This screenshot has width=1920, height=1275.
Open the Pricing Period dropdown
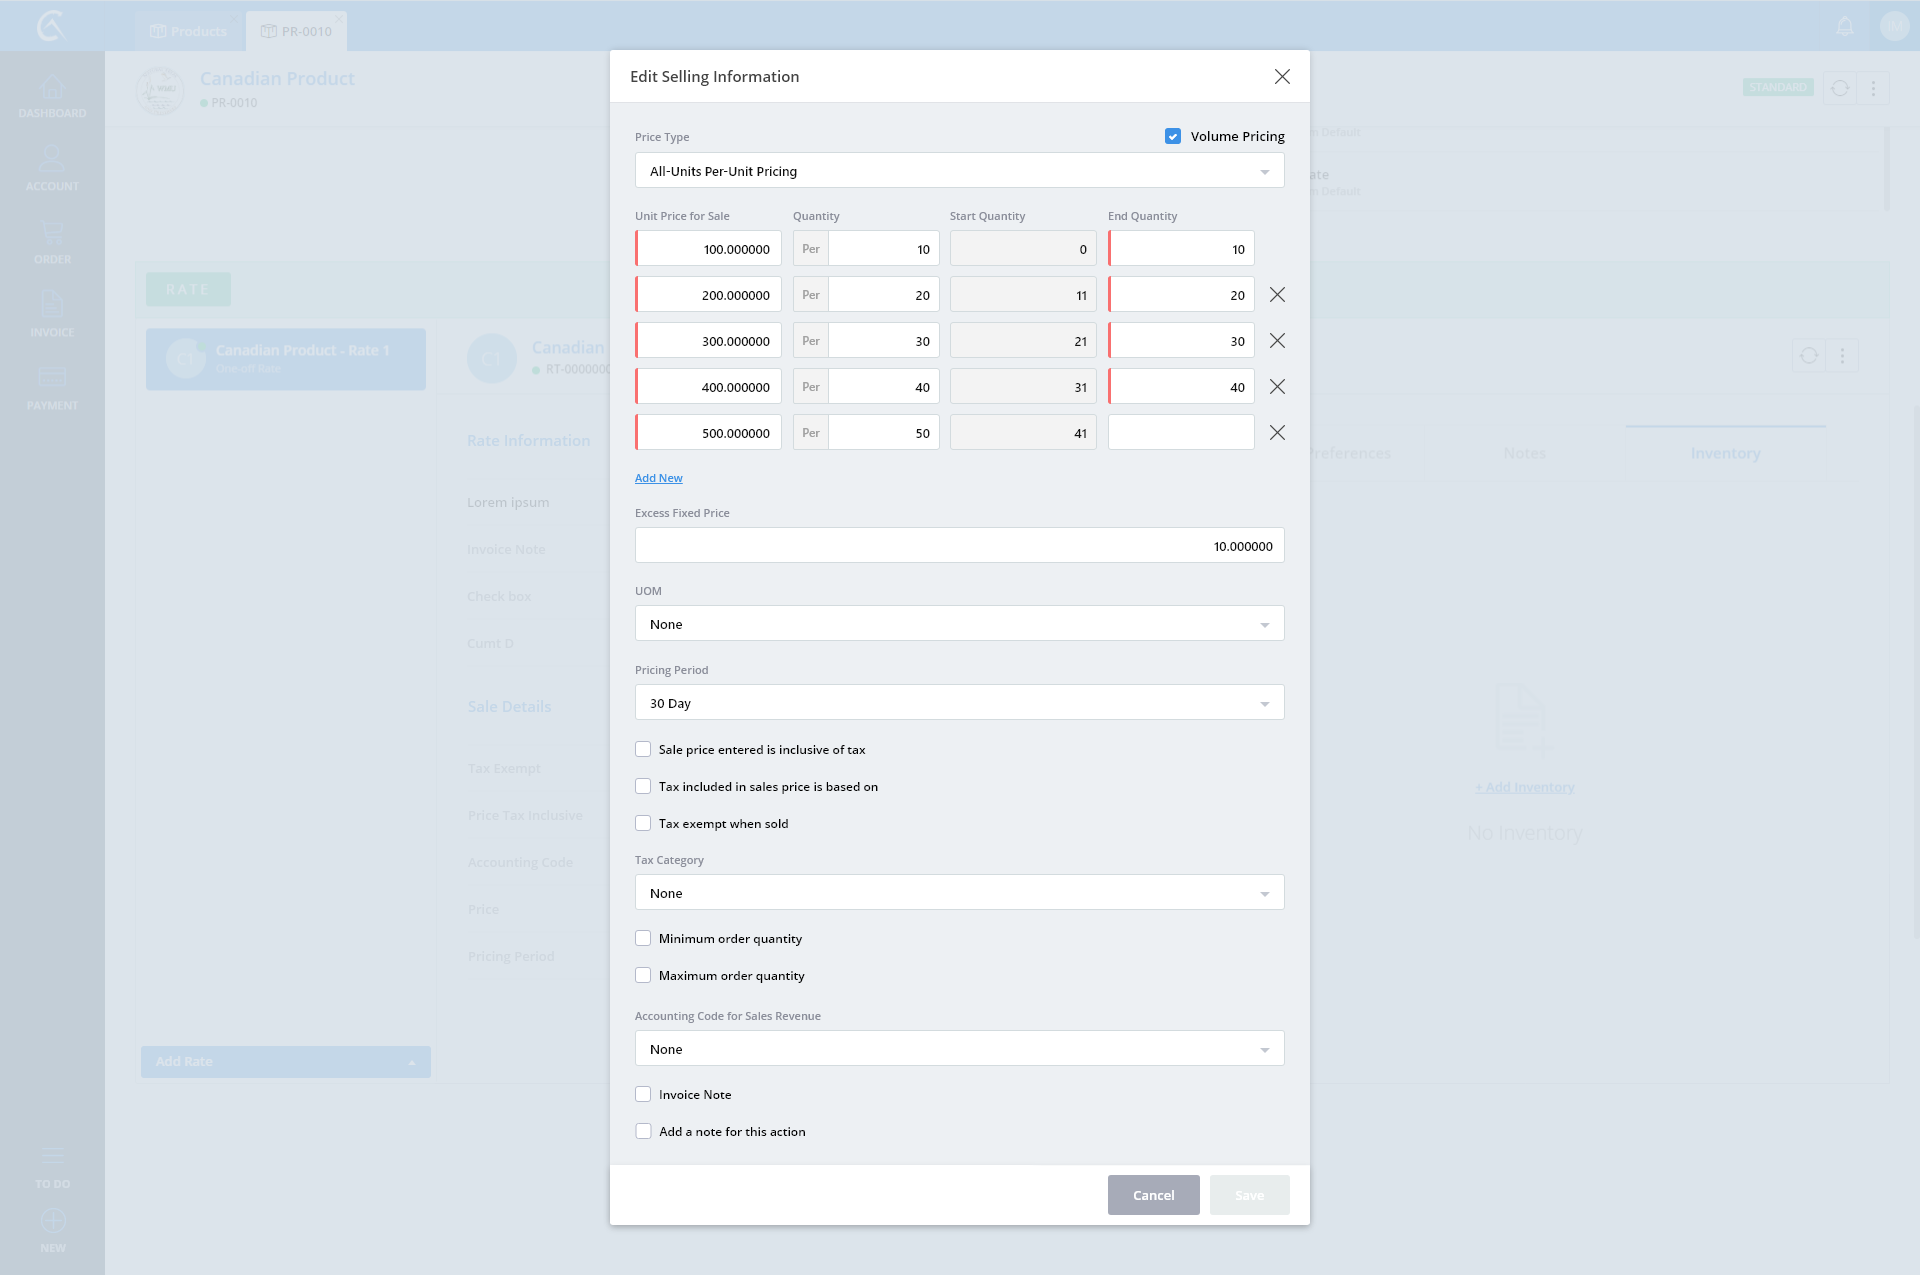click(959, 703)
